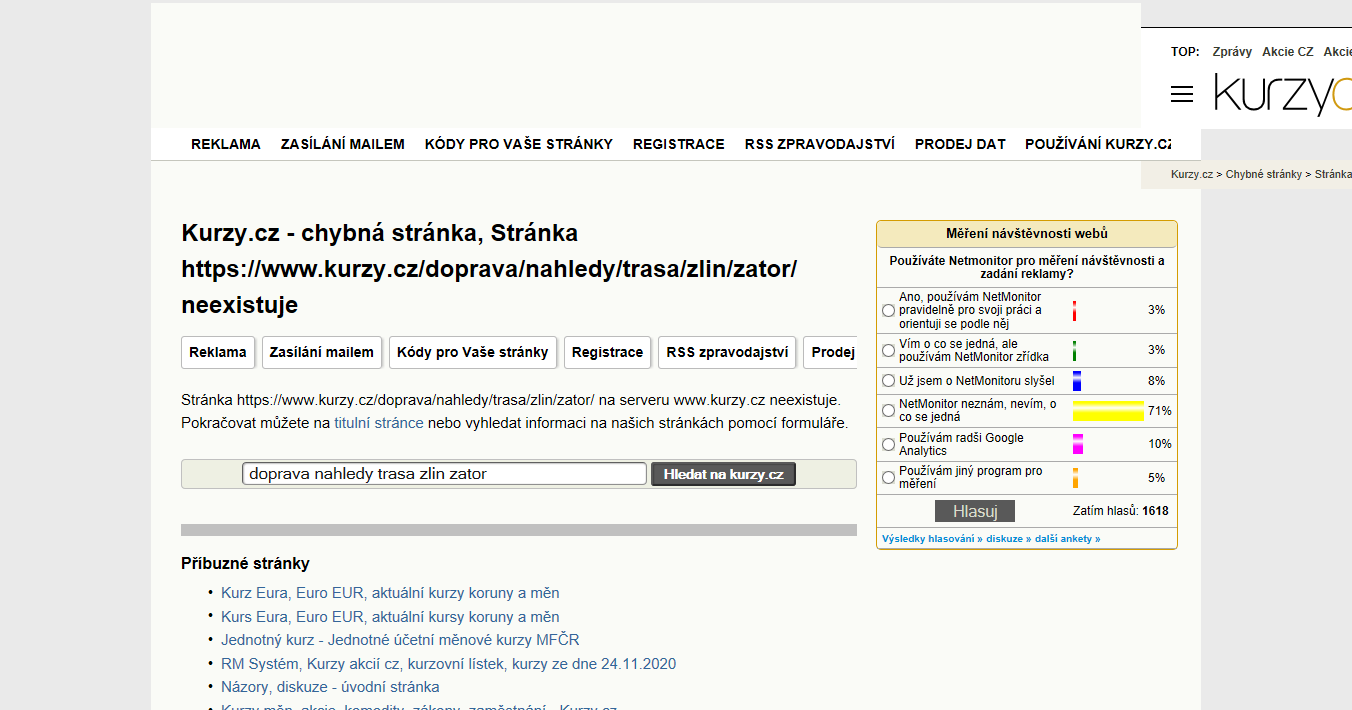
Task: Select radio 'NetMonitor neznám'
Action: [x=888, y=411]
